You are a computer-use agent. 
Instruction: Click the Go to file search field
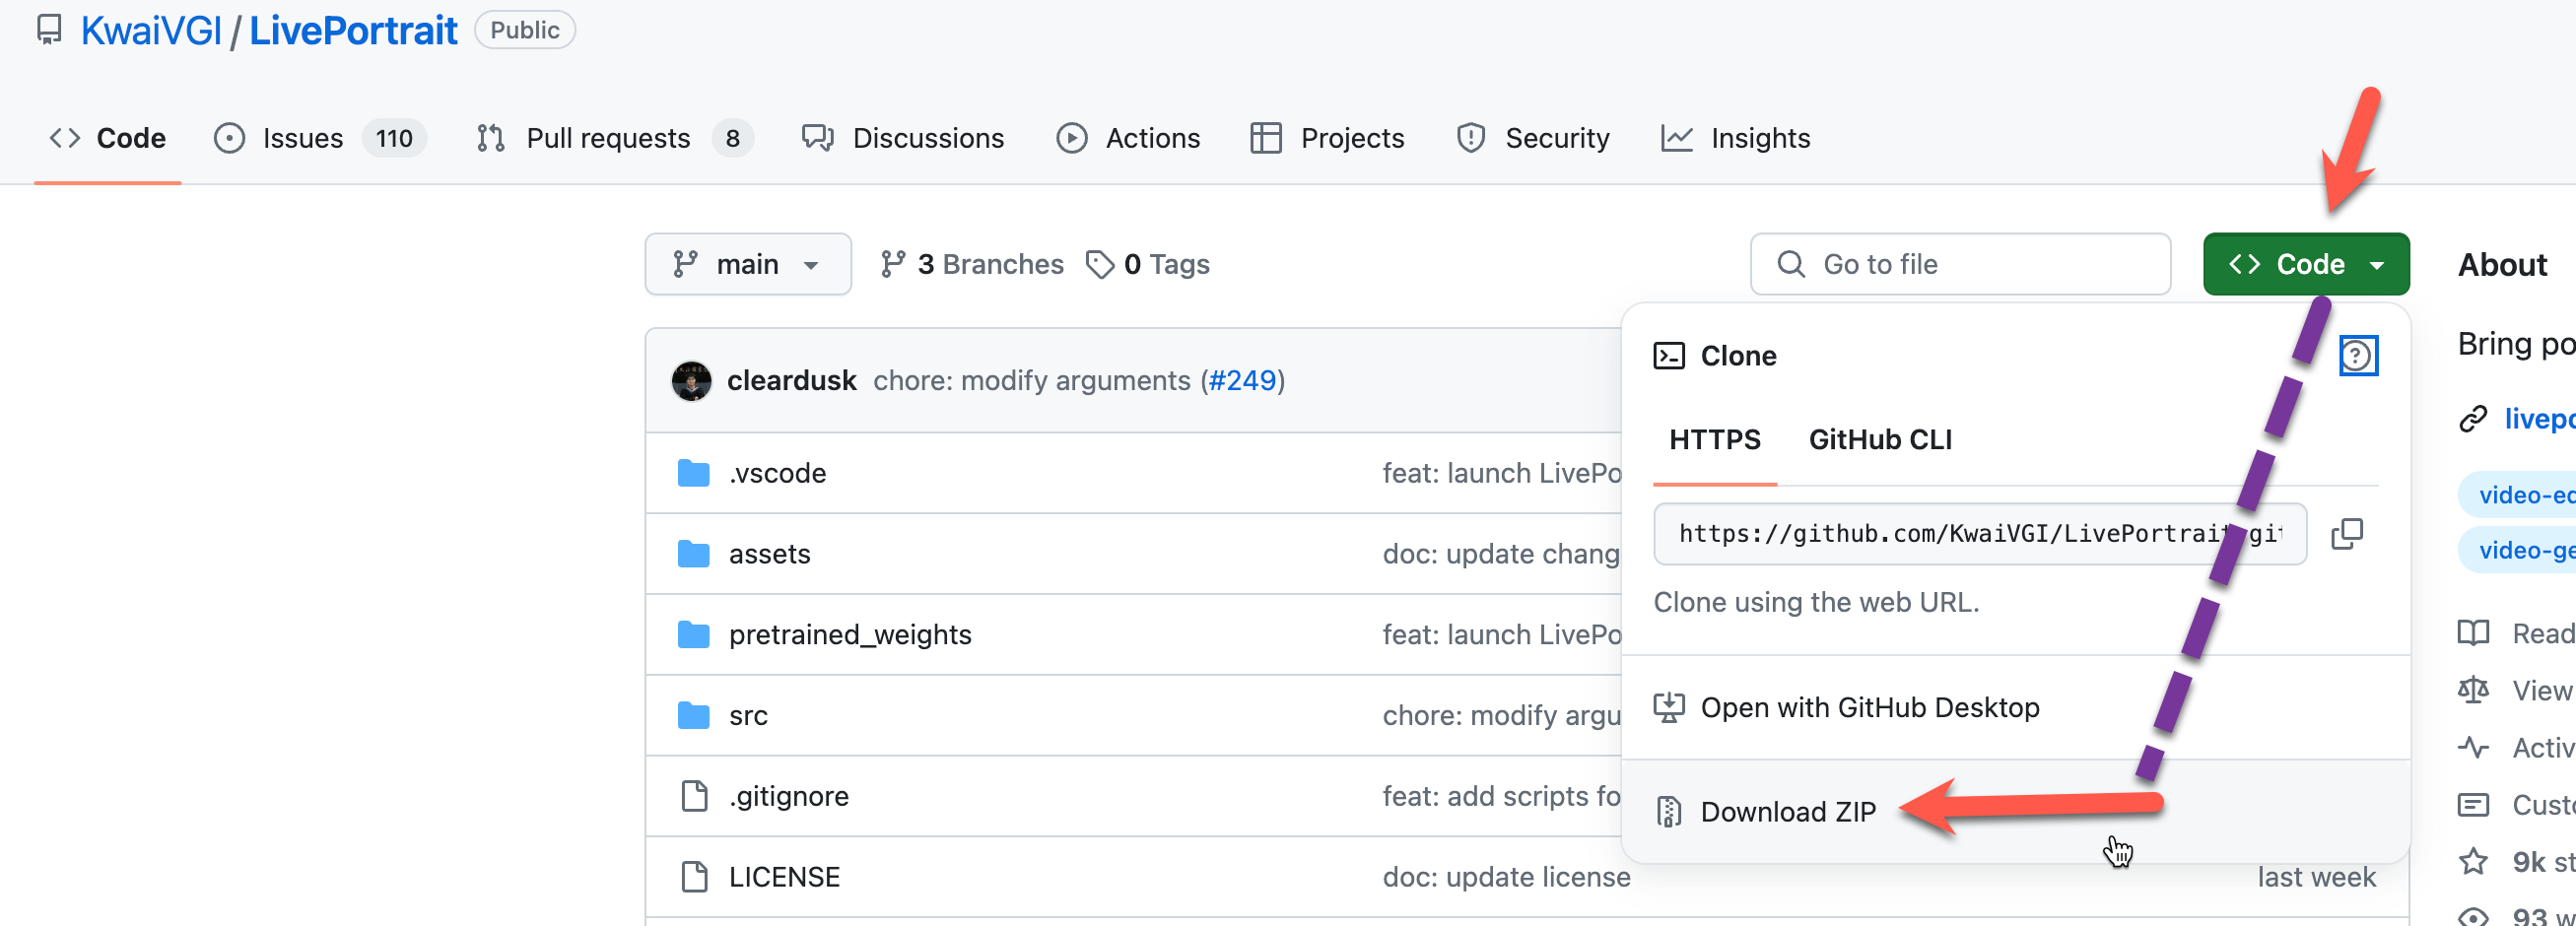[x=1960, y=264]
